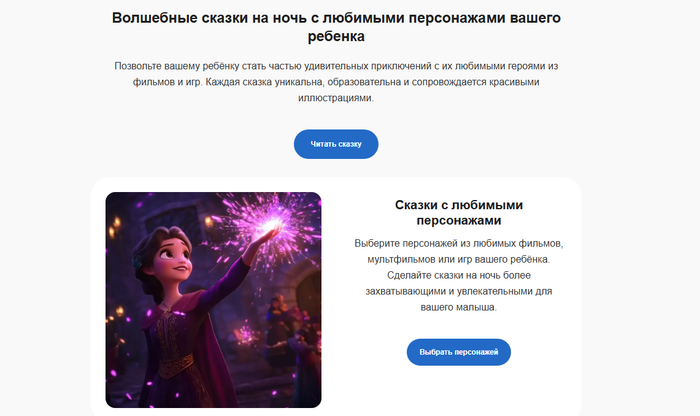Click the flower ornament in the girl's hair

click(137, 260)
